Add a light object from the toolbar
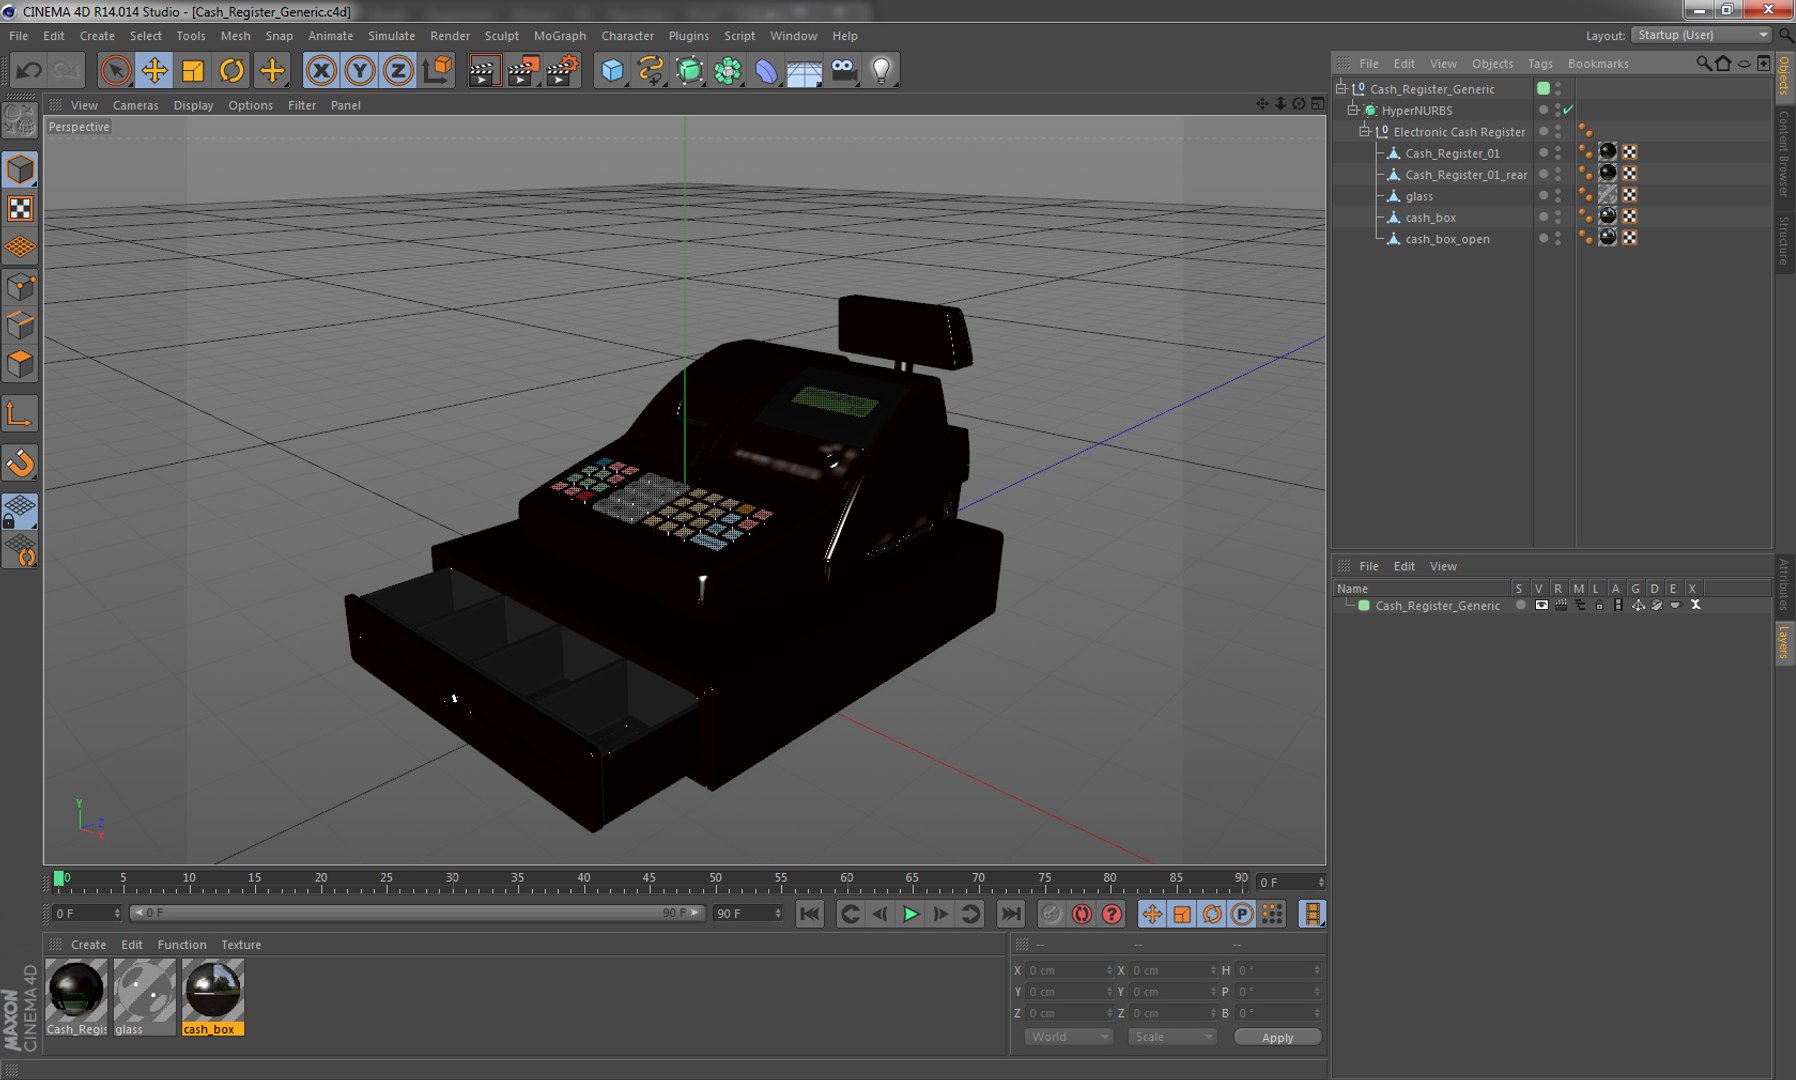 pyautogui.click(x=881, y=70)
